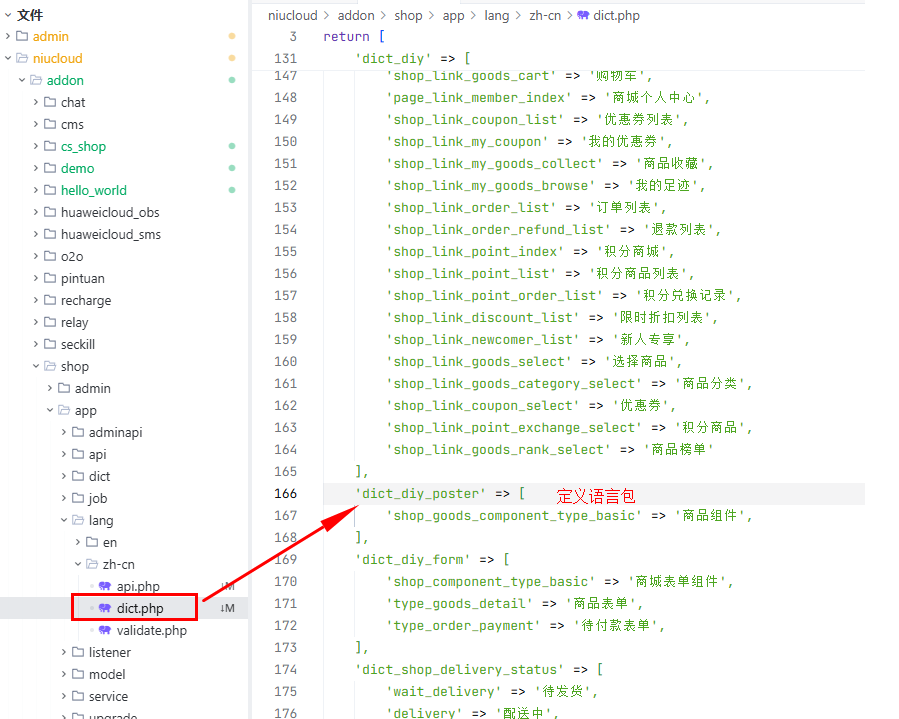Expand the admin root folder chevron
899x719 pixels.
pos(8,37)
